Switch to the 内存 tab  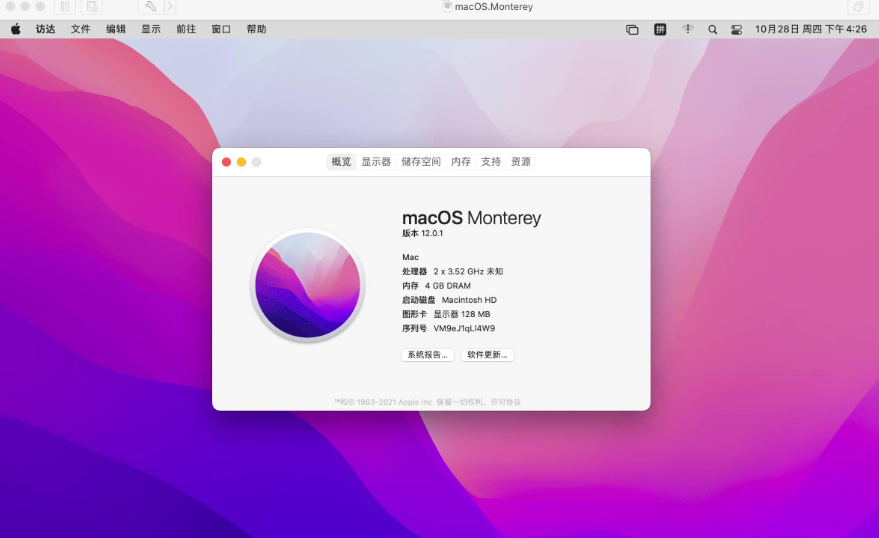coord(461,162)
